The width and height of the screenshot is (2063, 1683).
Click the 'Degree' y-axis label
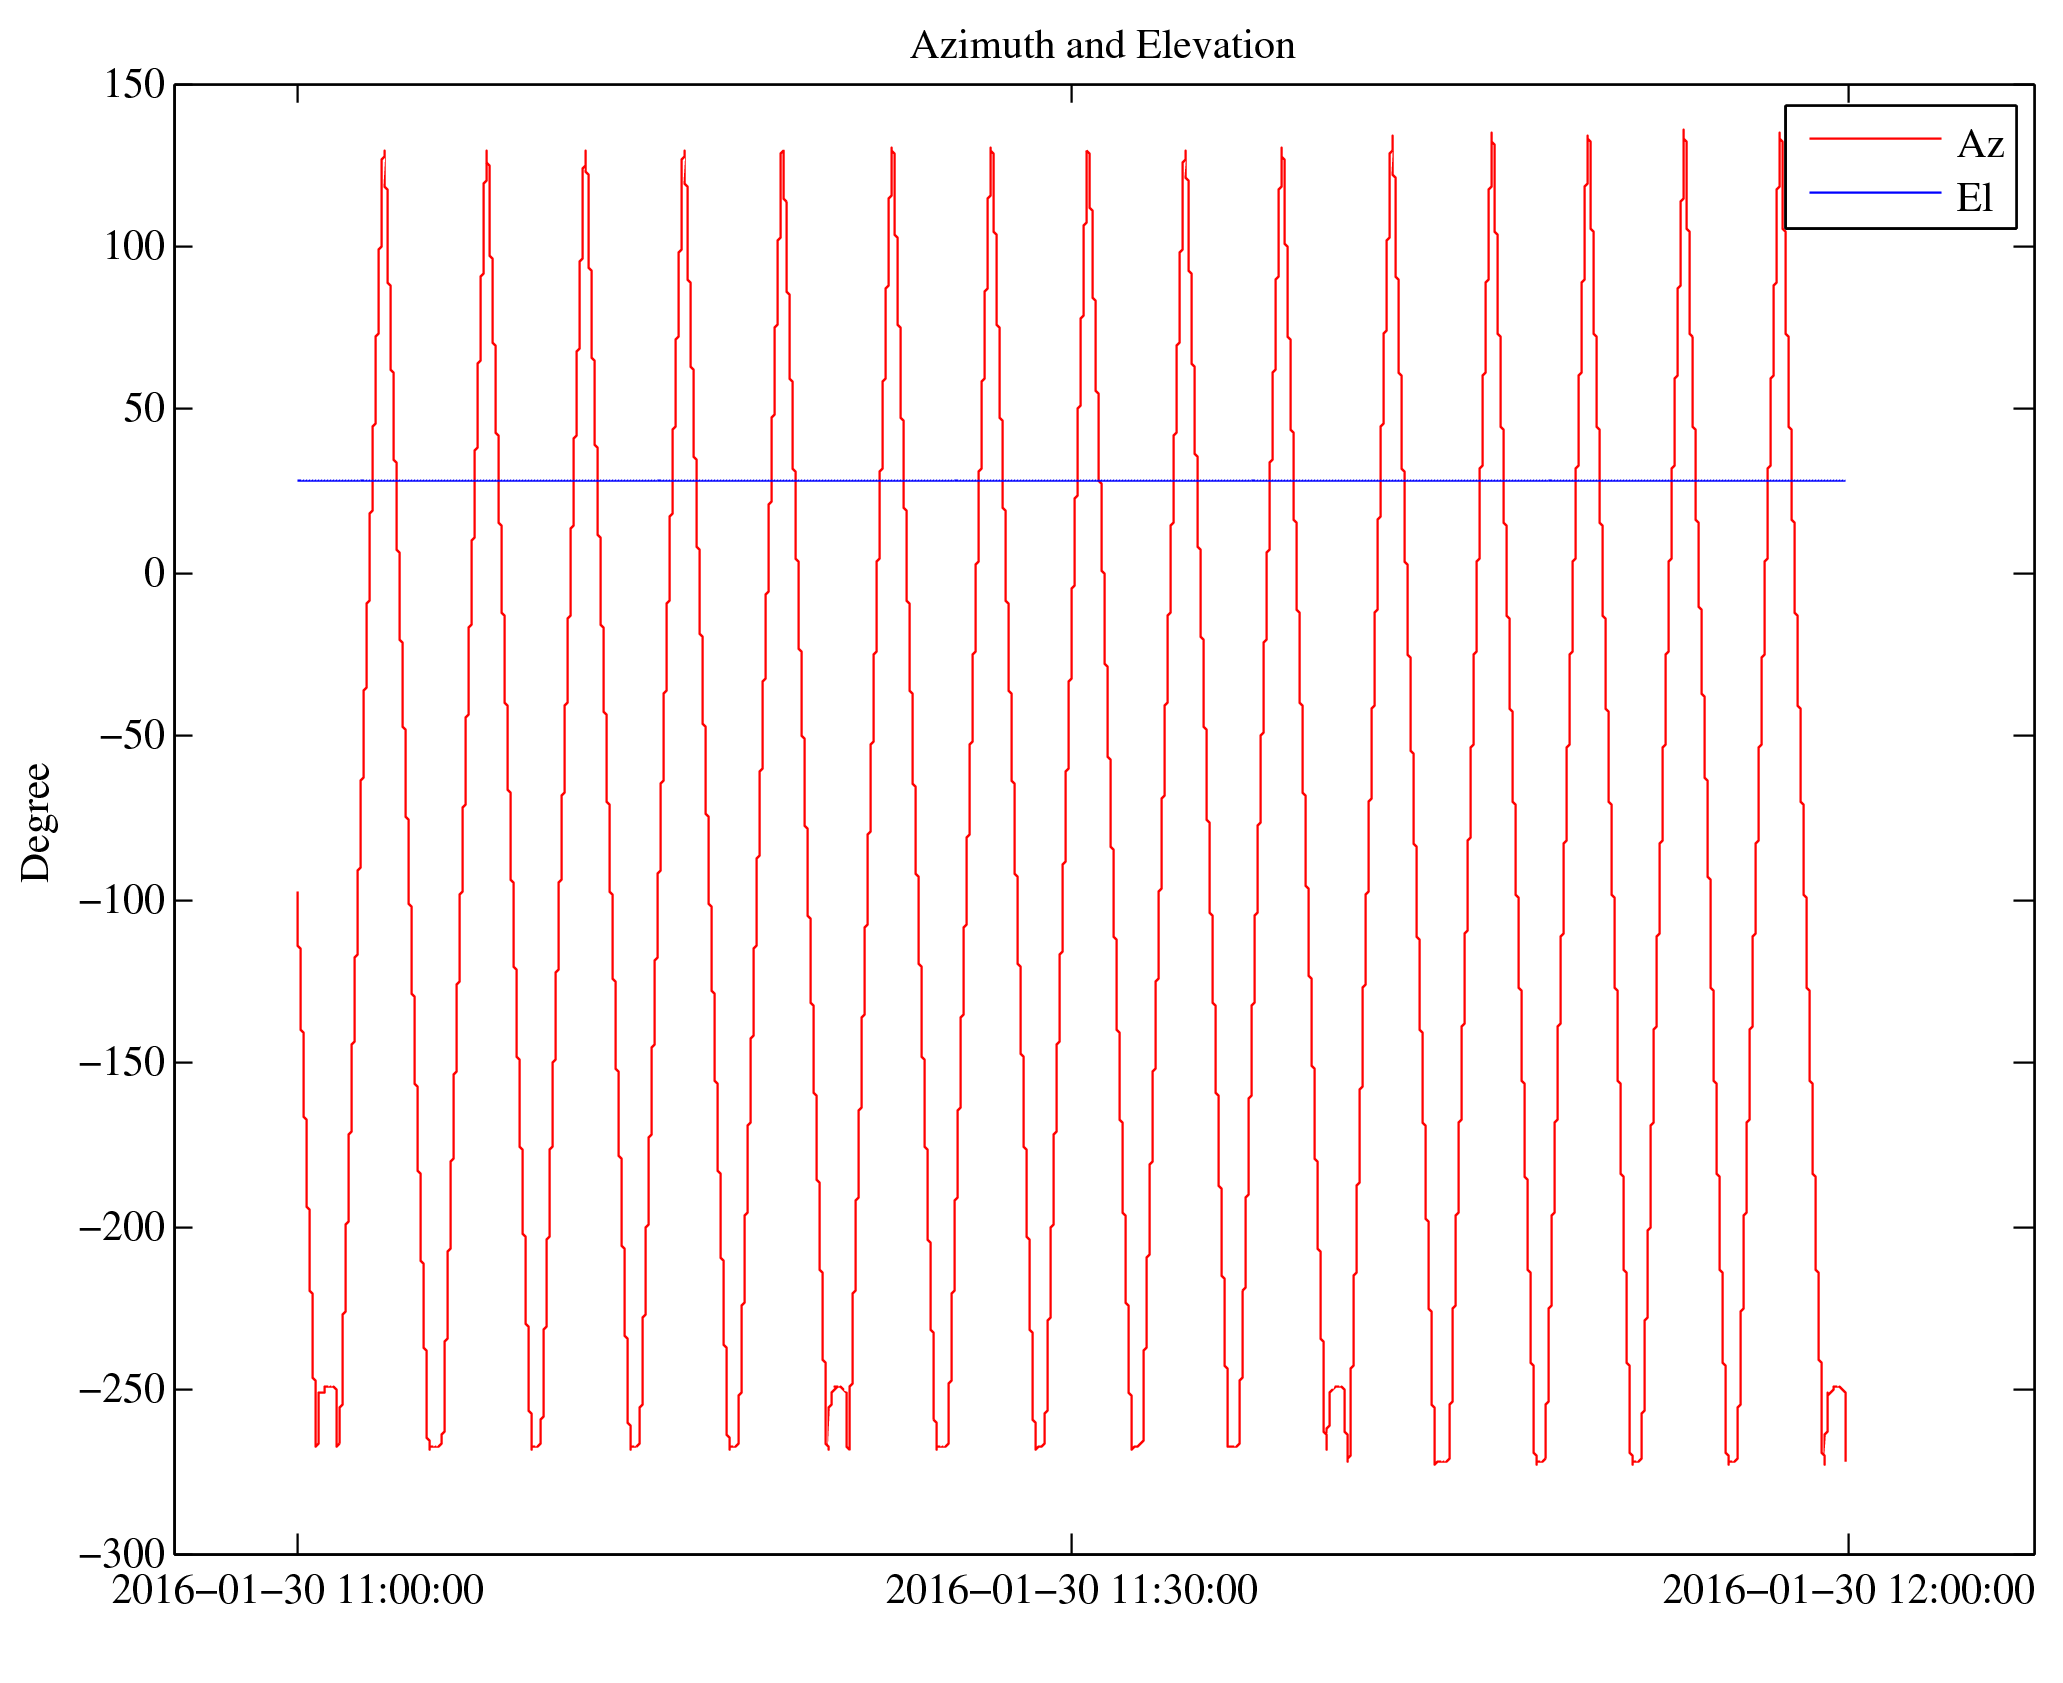click(36, 822)
